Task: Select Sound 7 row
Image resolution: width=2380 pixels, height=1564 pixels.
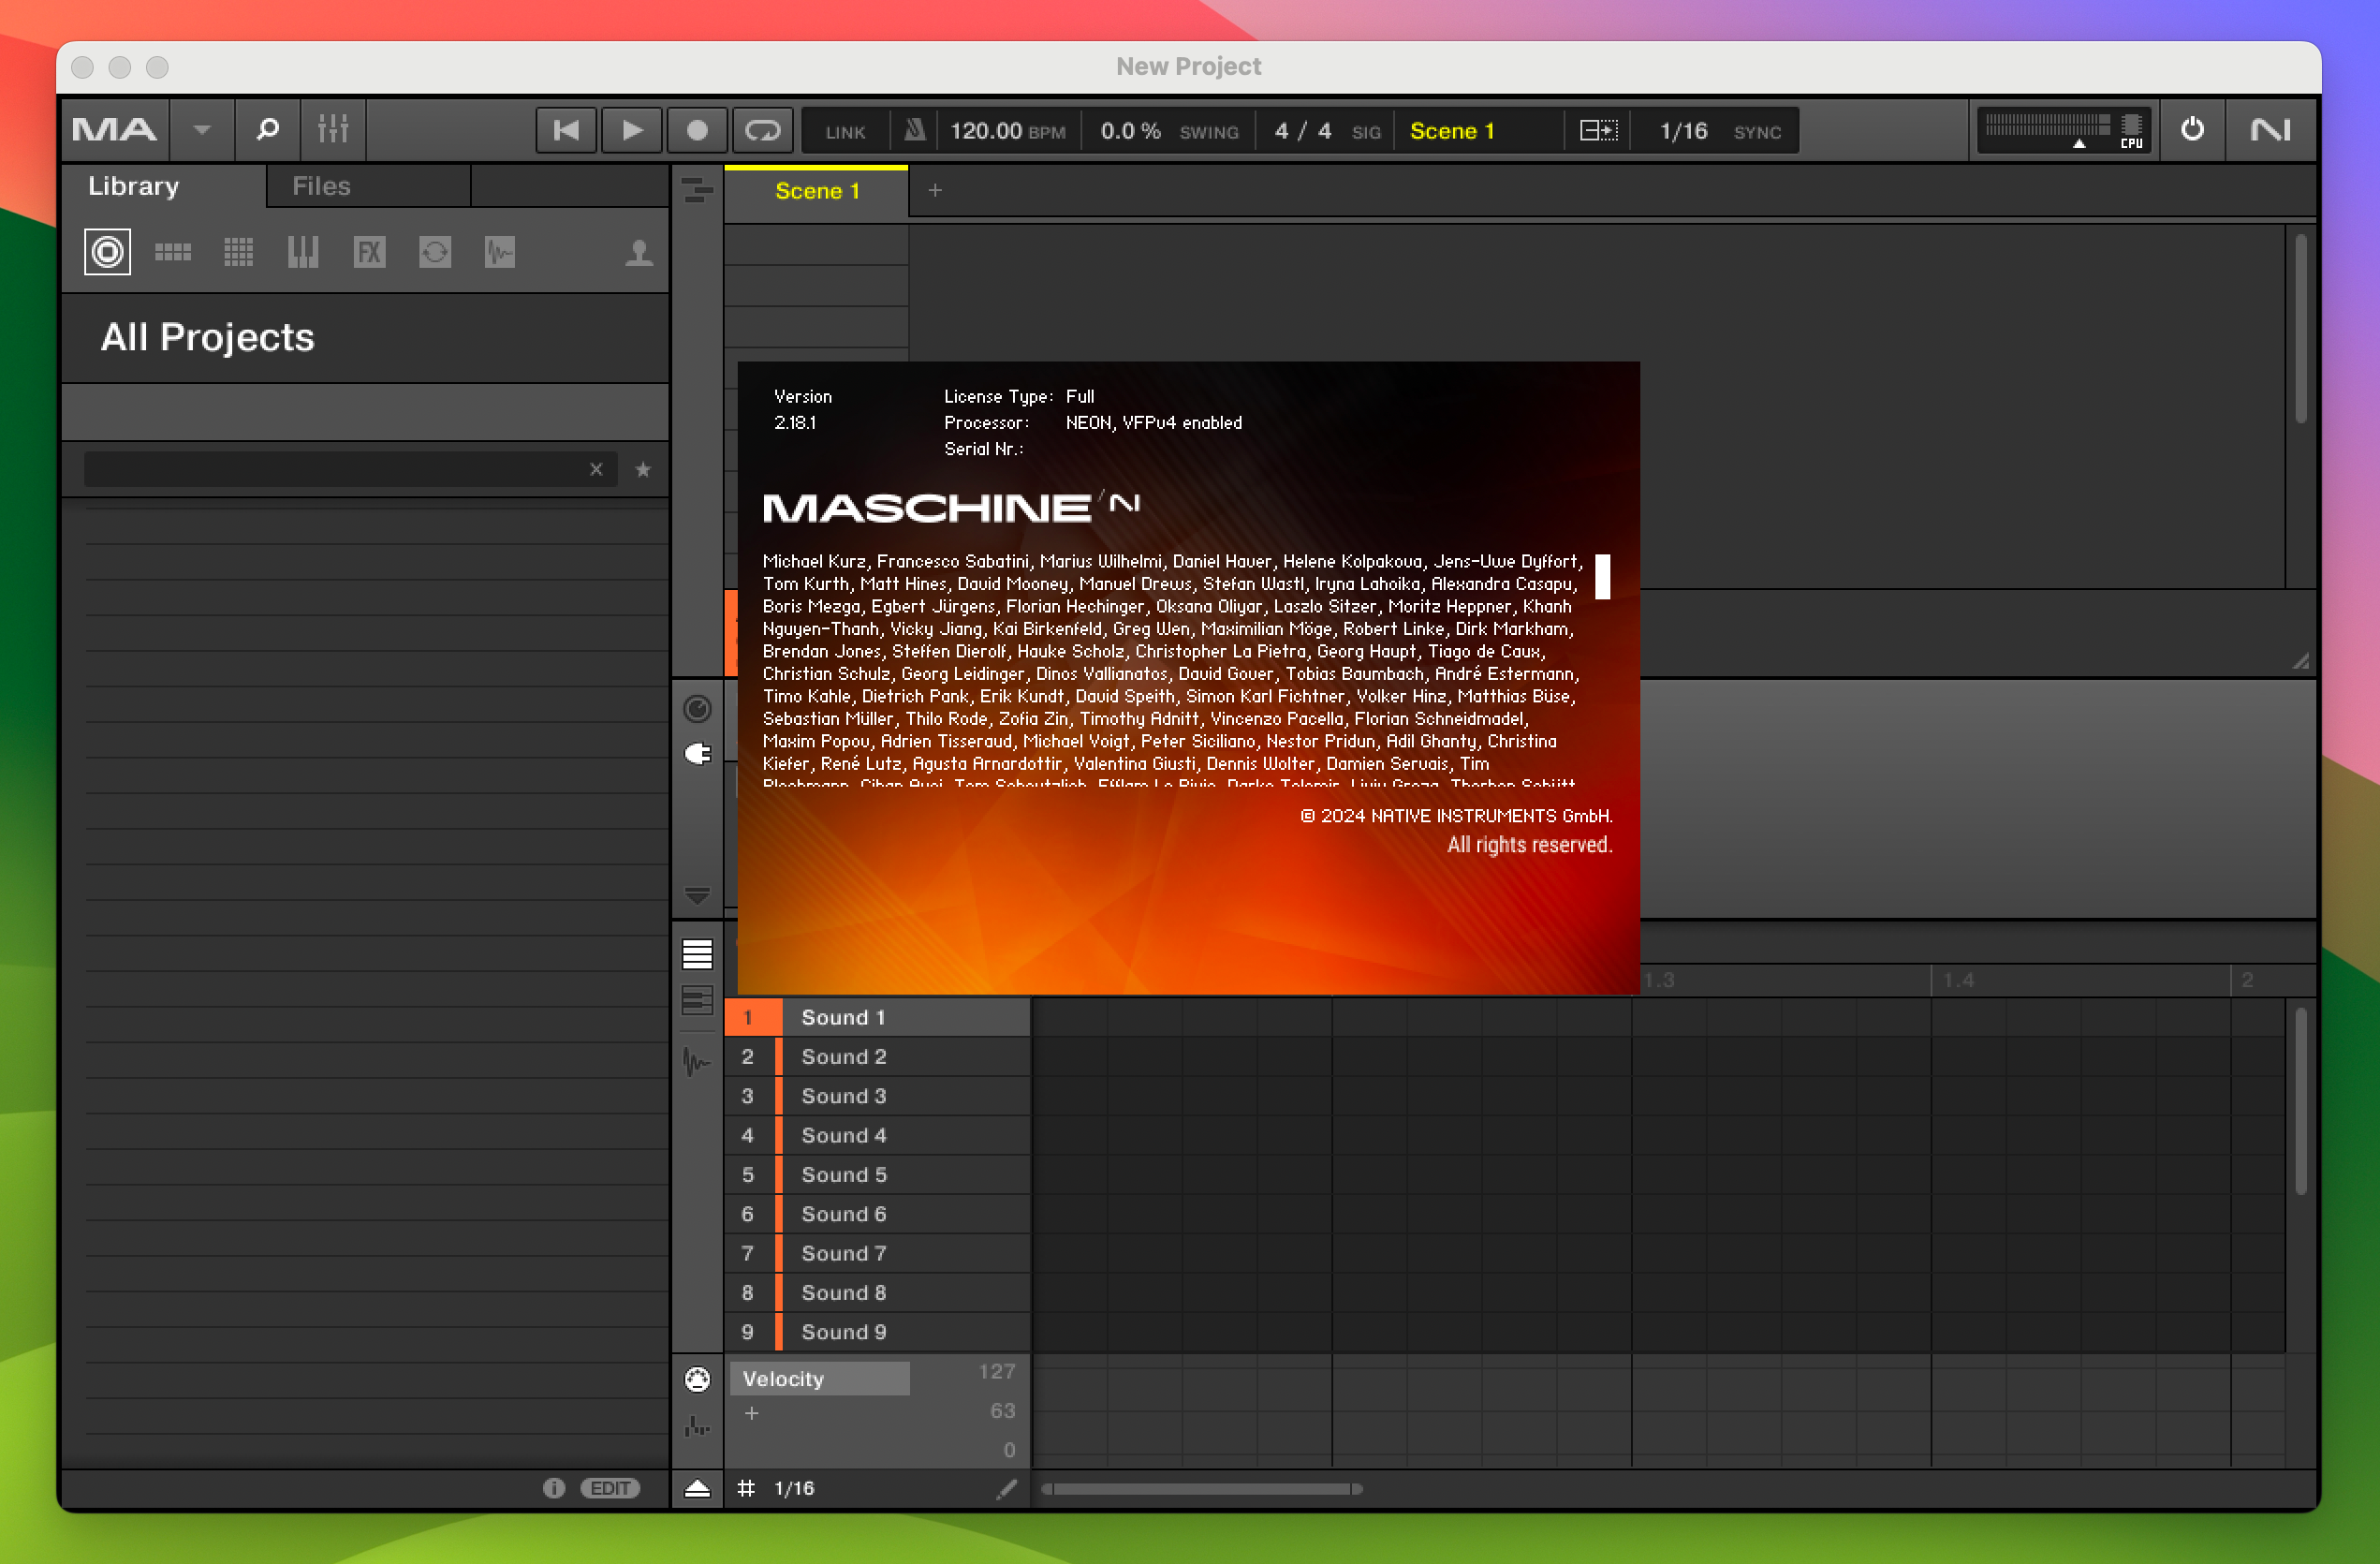Action: coord(877,1253)
